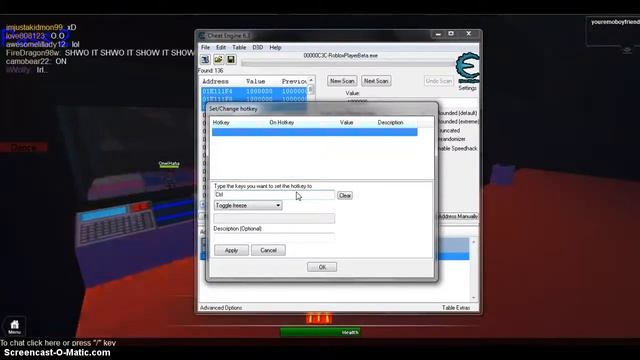Click the Undo Scan button
Screen dimensions: 640x360
439,81
